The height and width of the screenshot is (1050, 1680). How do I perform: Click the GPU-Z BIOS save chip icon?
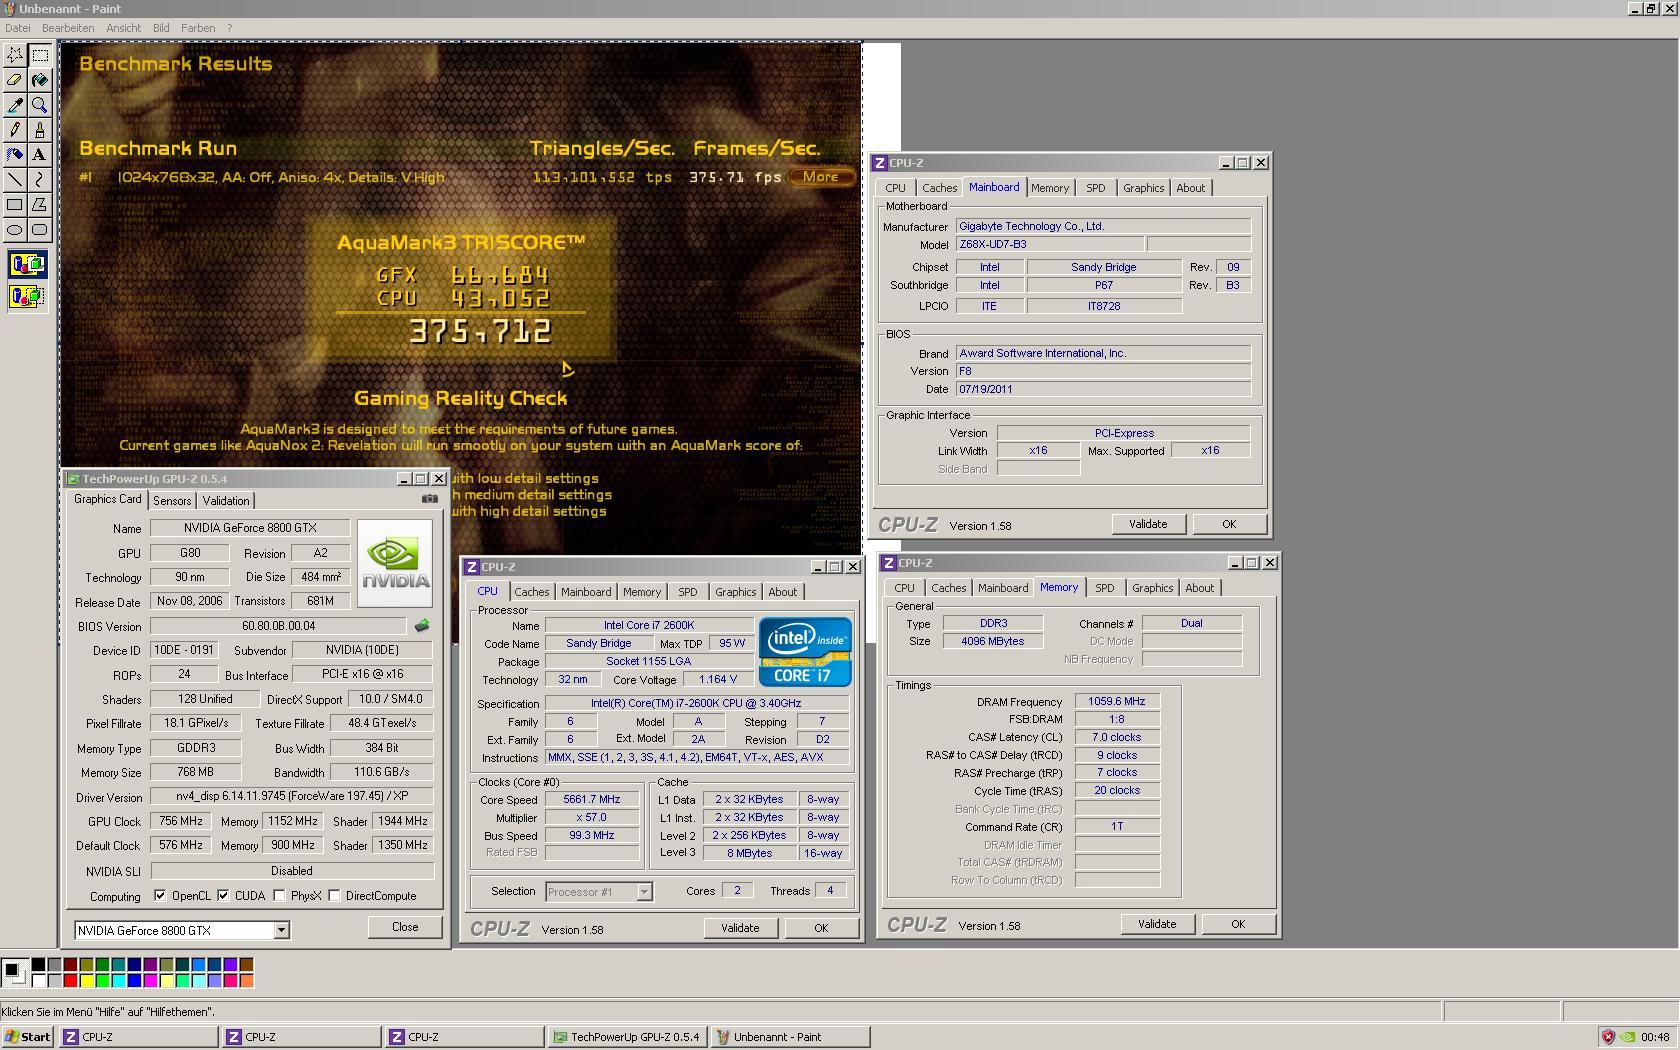422,626
